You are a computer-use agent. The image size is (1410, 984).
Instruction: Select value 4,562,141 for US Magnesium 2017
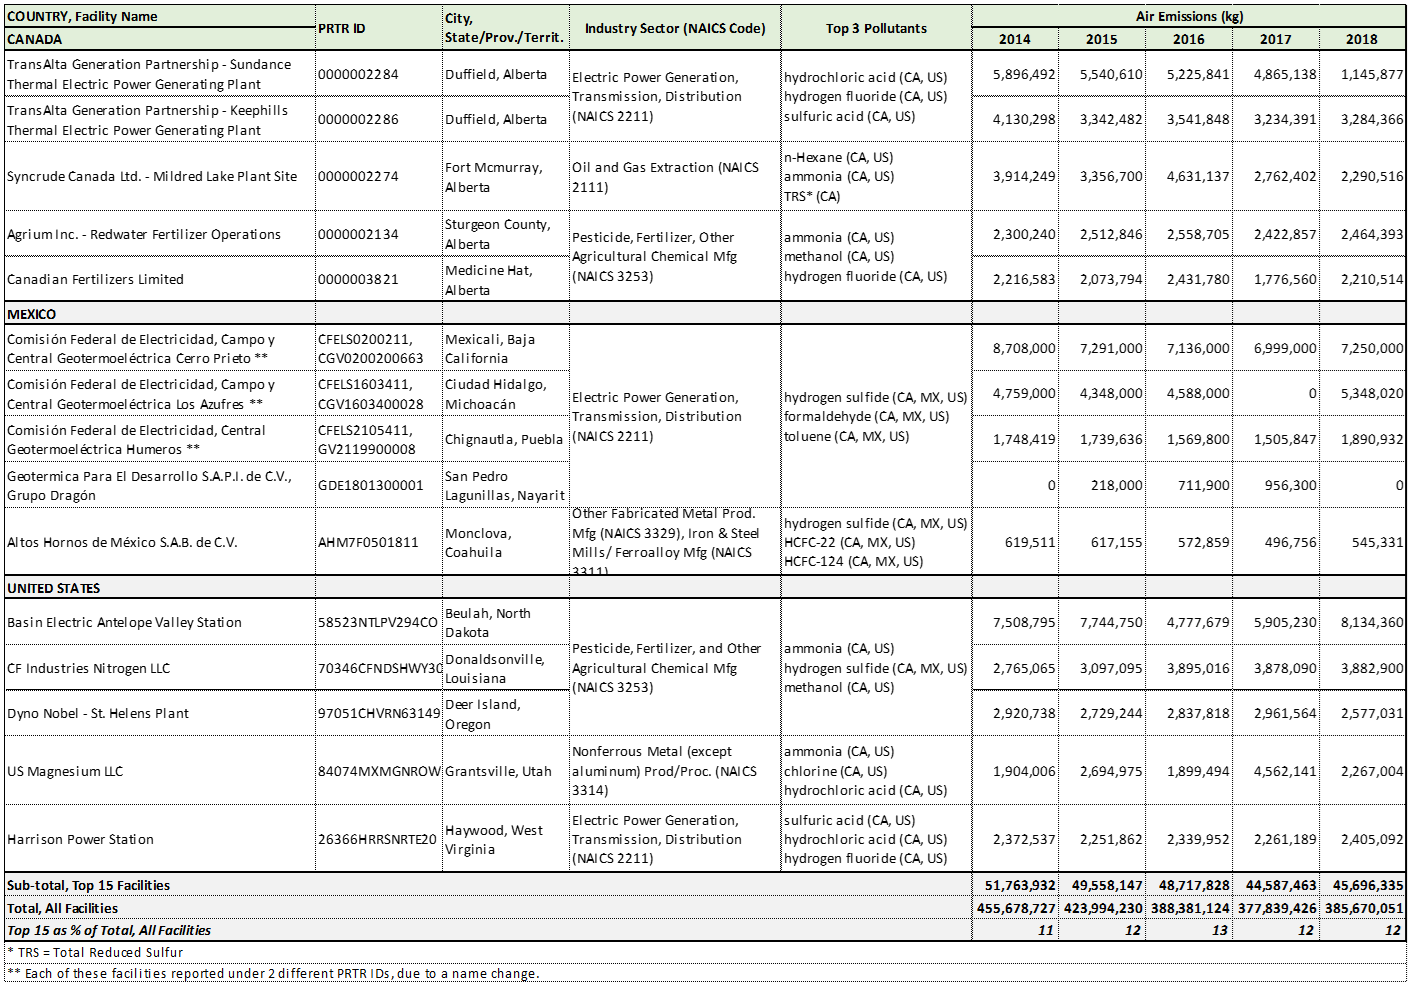(x=1285, y=771)
